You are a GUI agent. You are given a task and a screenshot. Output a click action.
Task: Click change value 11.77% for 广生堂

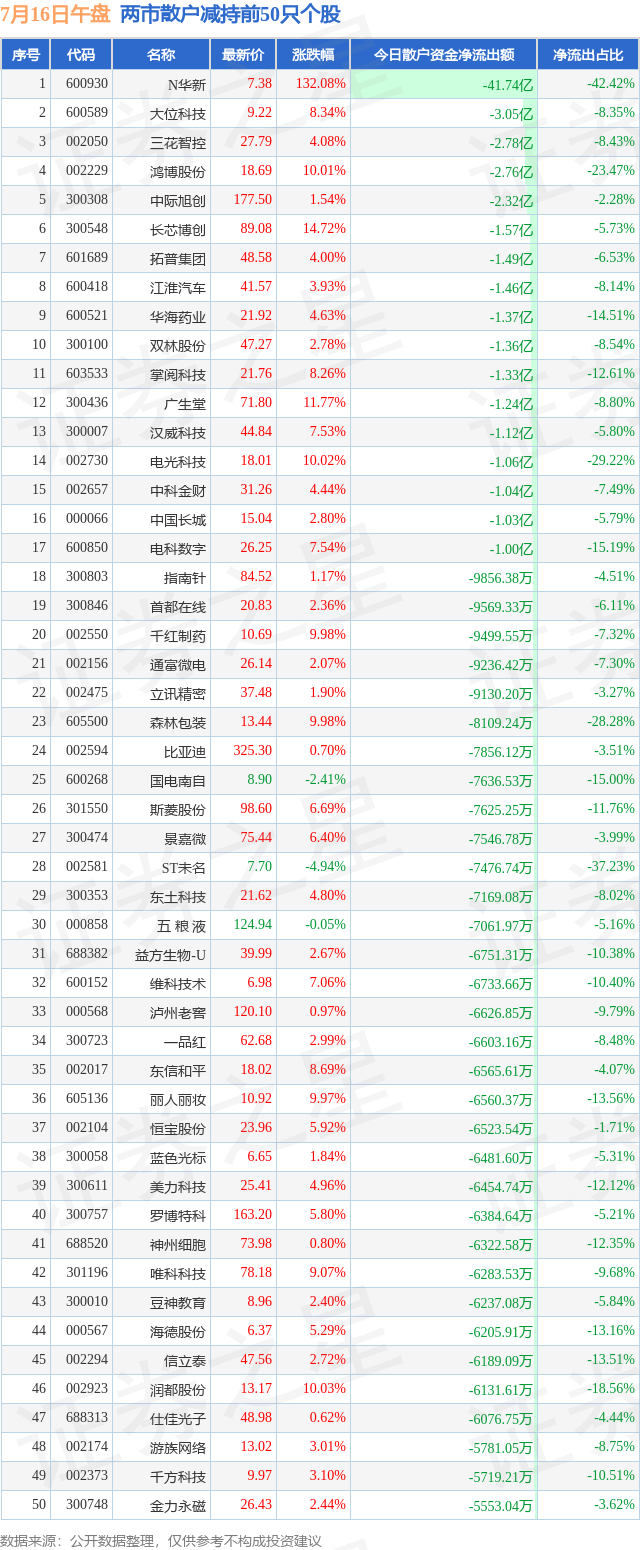click(x=325, y=403)
